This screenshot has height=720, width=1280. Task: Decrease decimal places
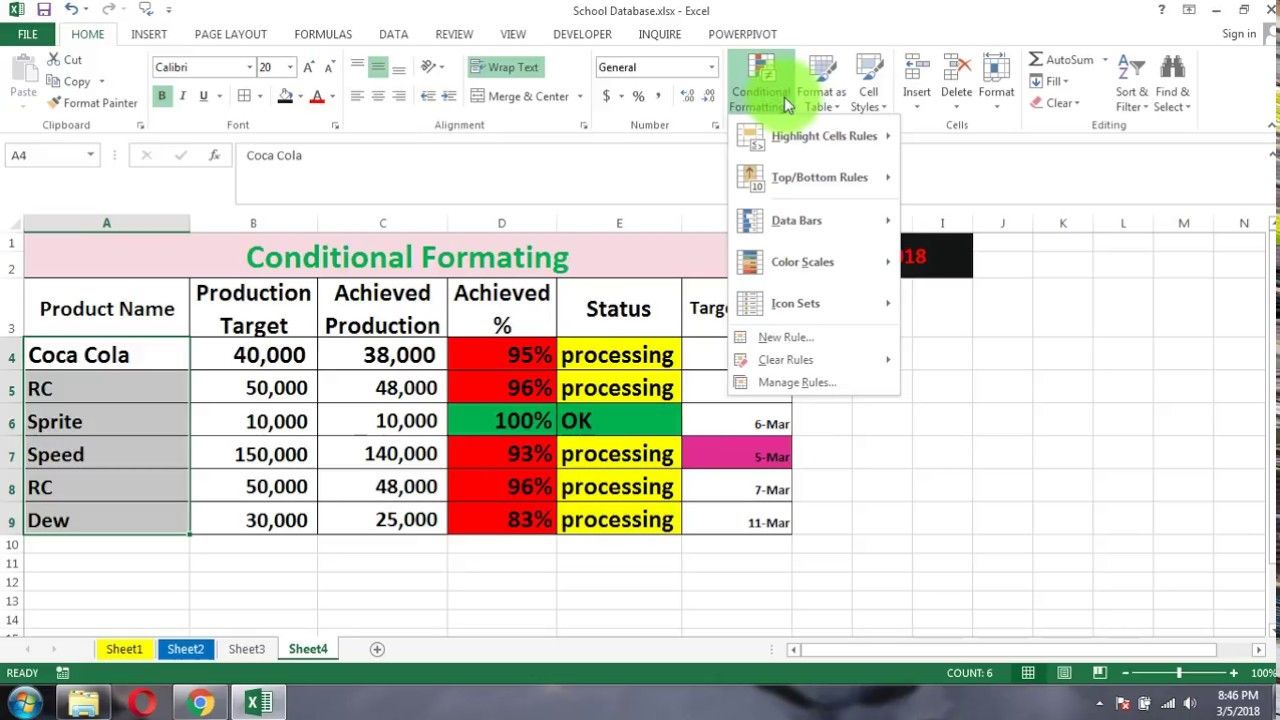(709, 96)
